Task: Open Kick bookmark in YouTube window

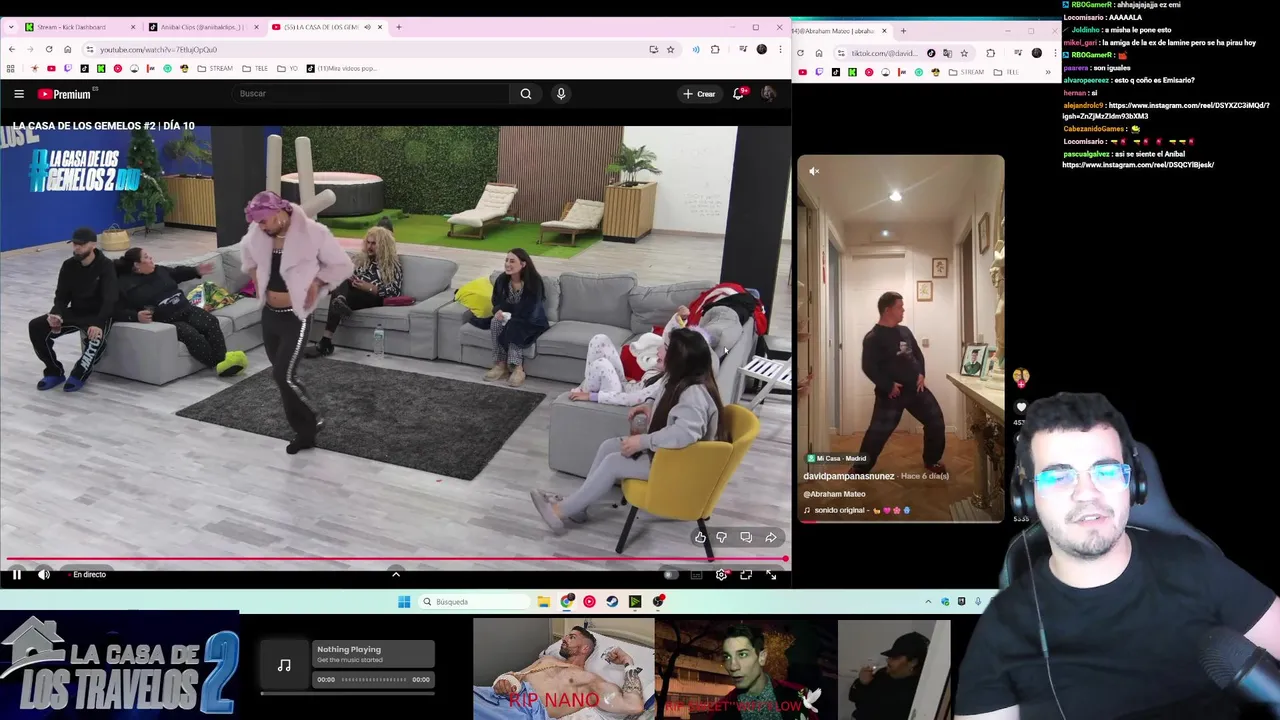Action: click(x=101, y=69)
